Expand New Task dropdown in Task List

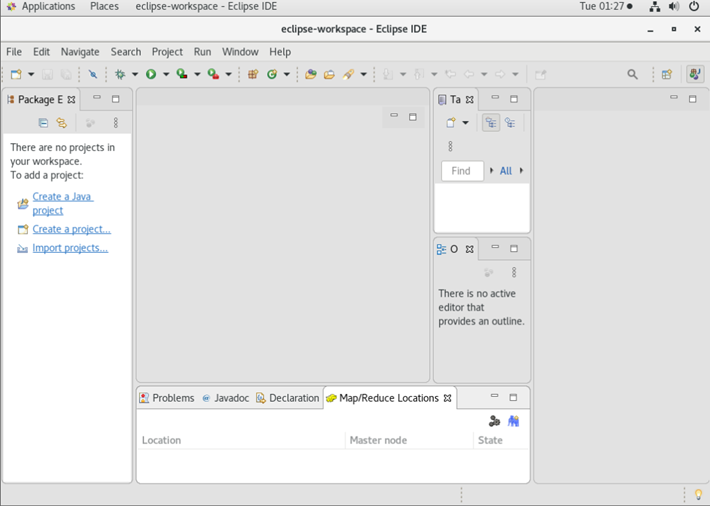[465, 123]
